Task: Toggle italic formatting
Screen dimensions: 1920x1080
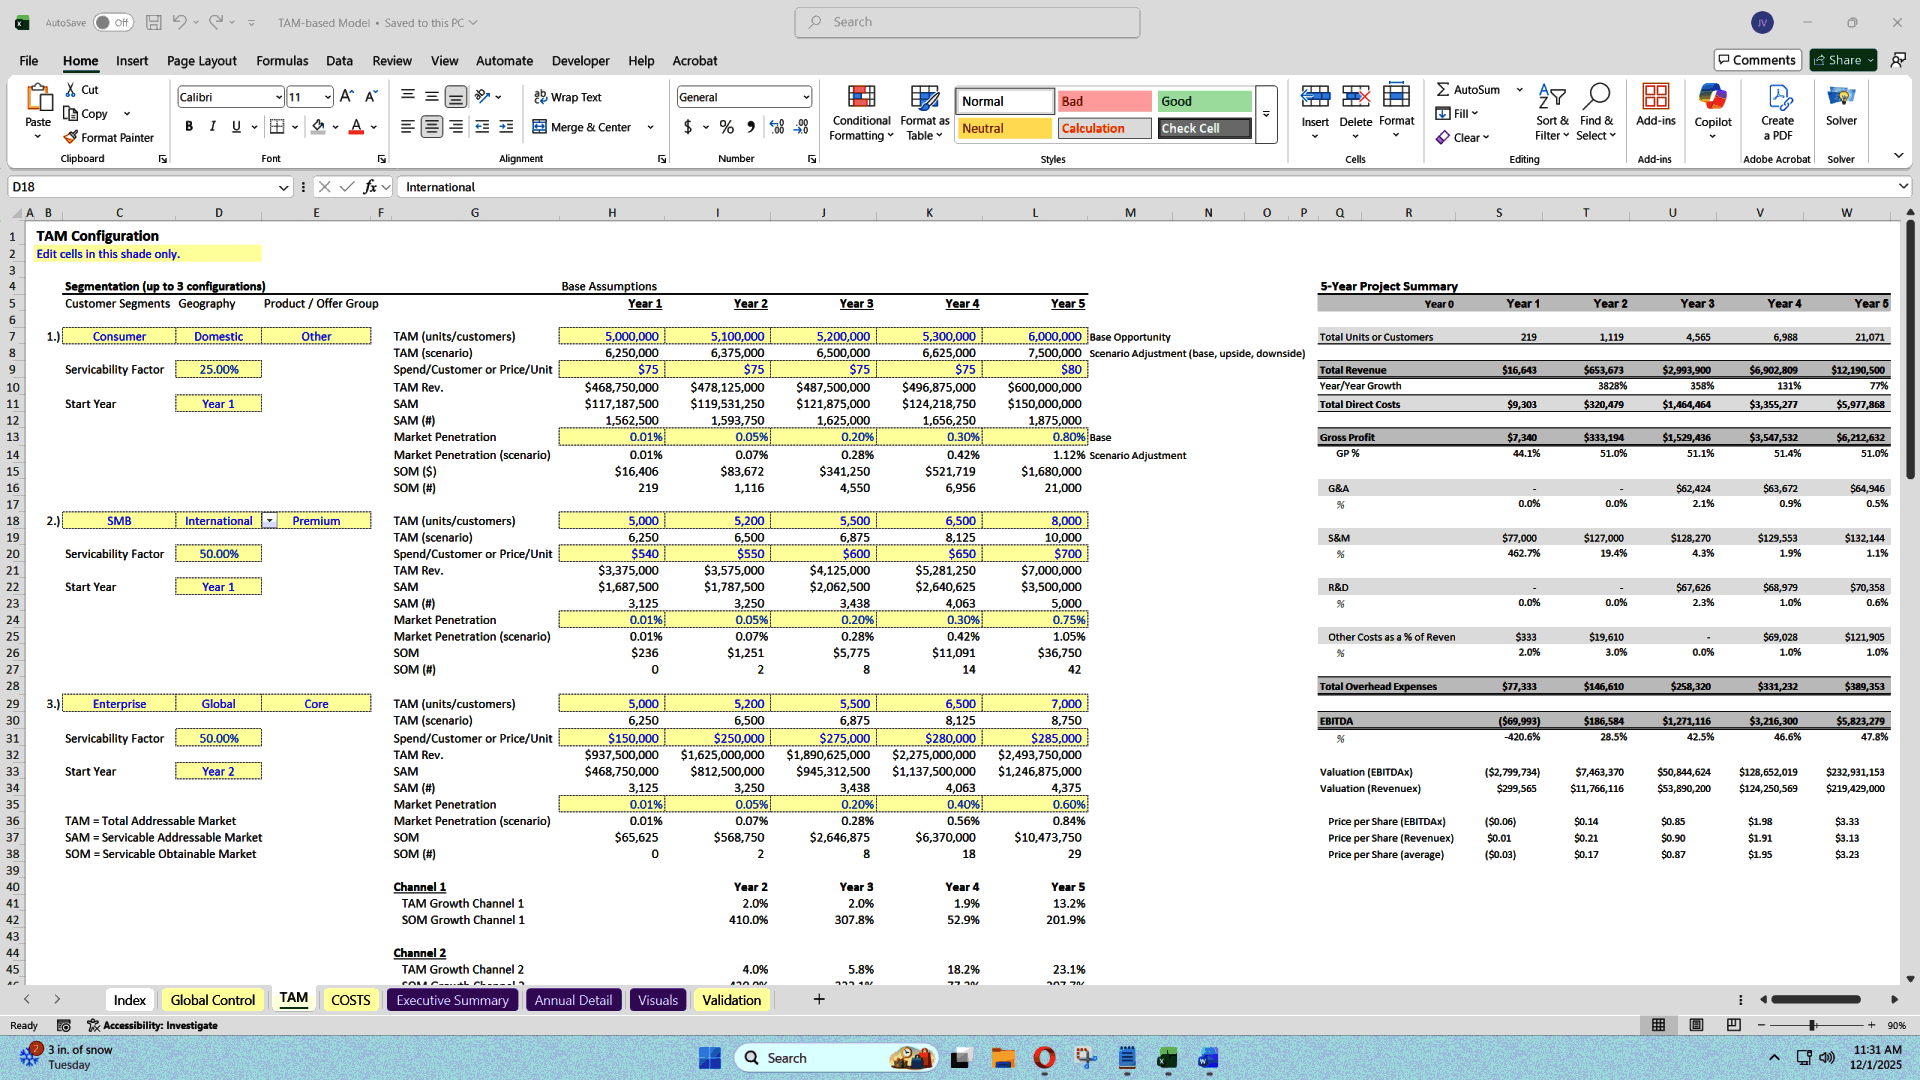Action: [x=211, y=126]
